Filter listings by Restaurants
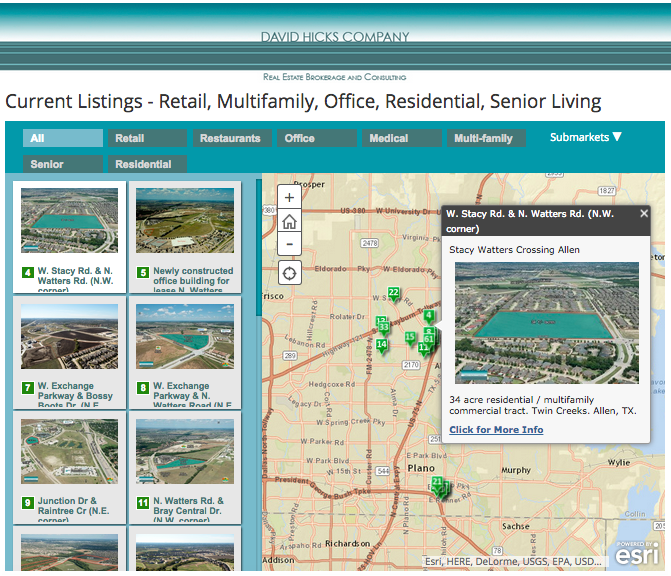Viewport: 671px width, 576px height. (232, 138)
